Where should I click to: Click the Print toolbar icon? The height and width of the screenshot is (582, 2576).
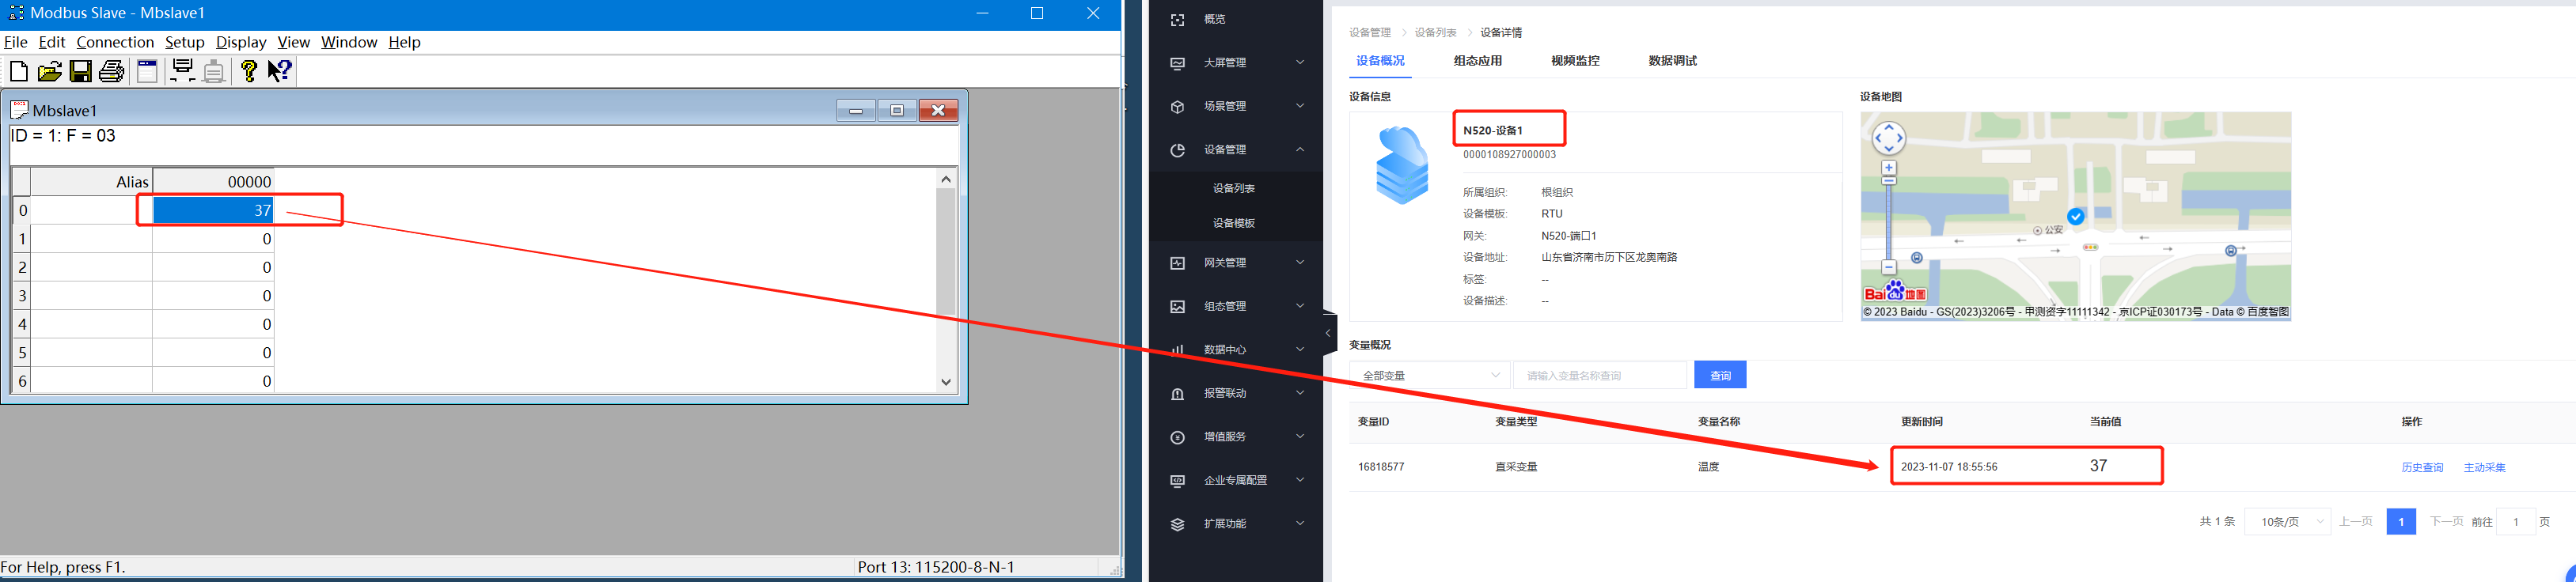click(112, 71)
